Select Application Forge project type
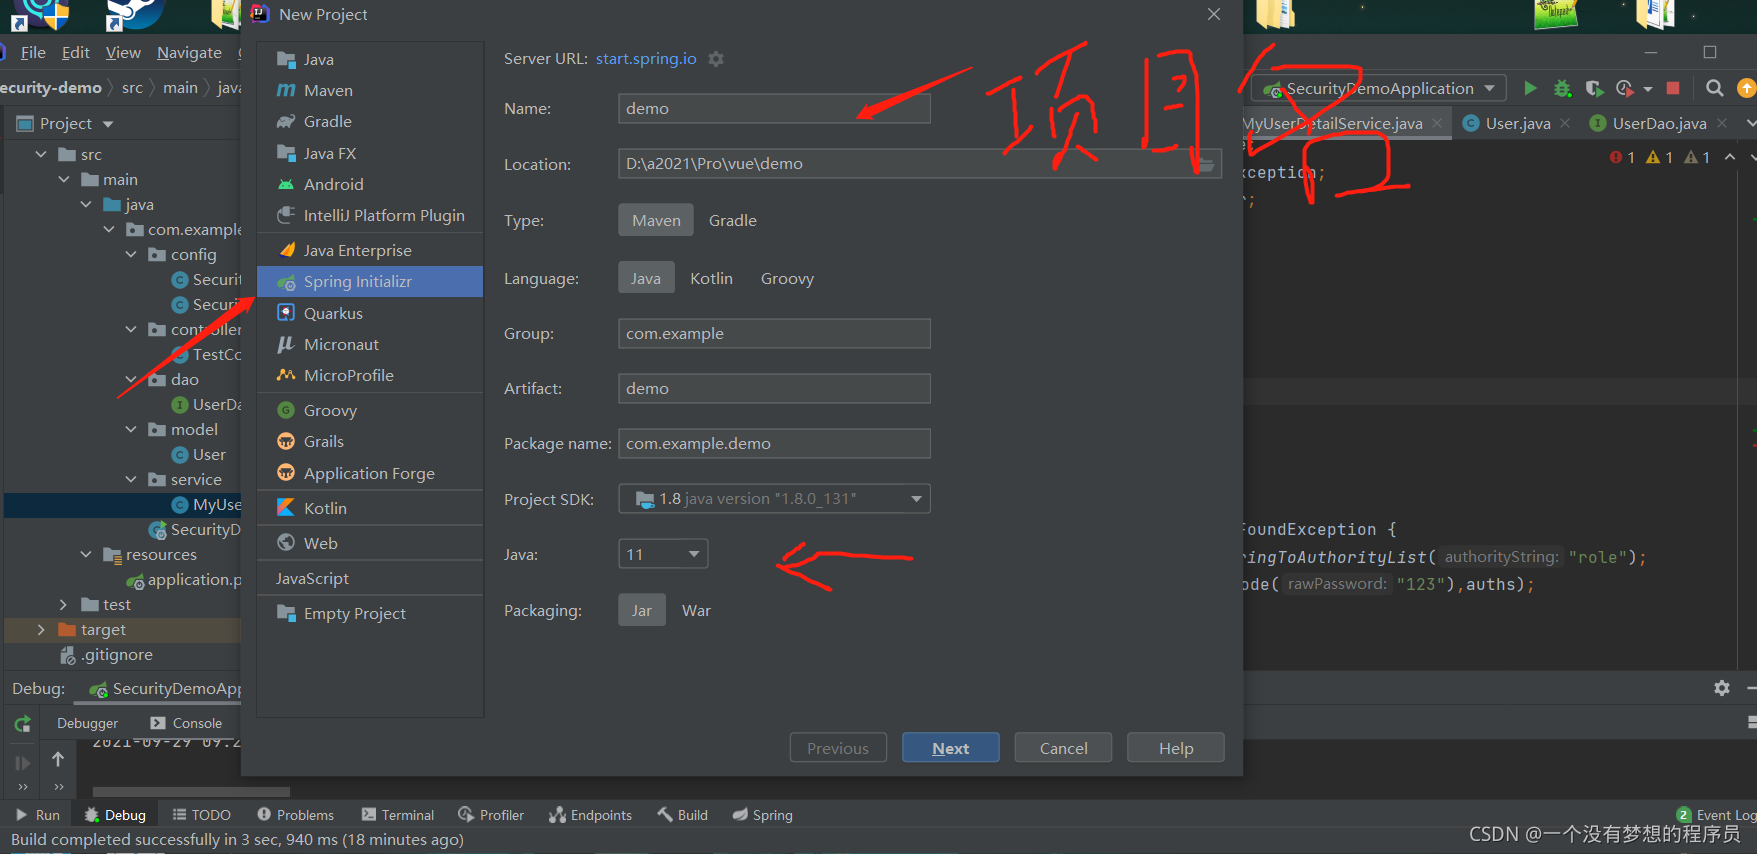 coord(370,473)
